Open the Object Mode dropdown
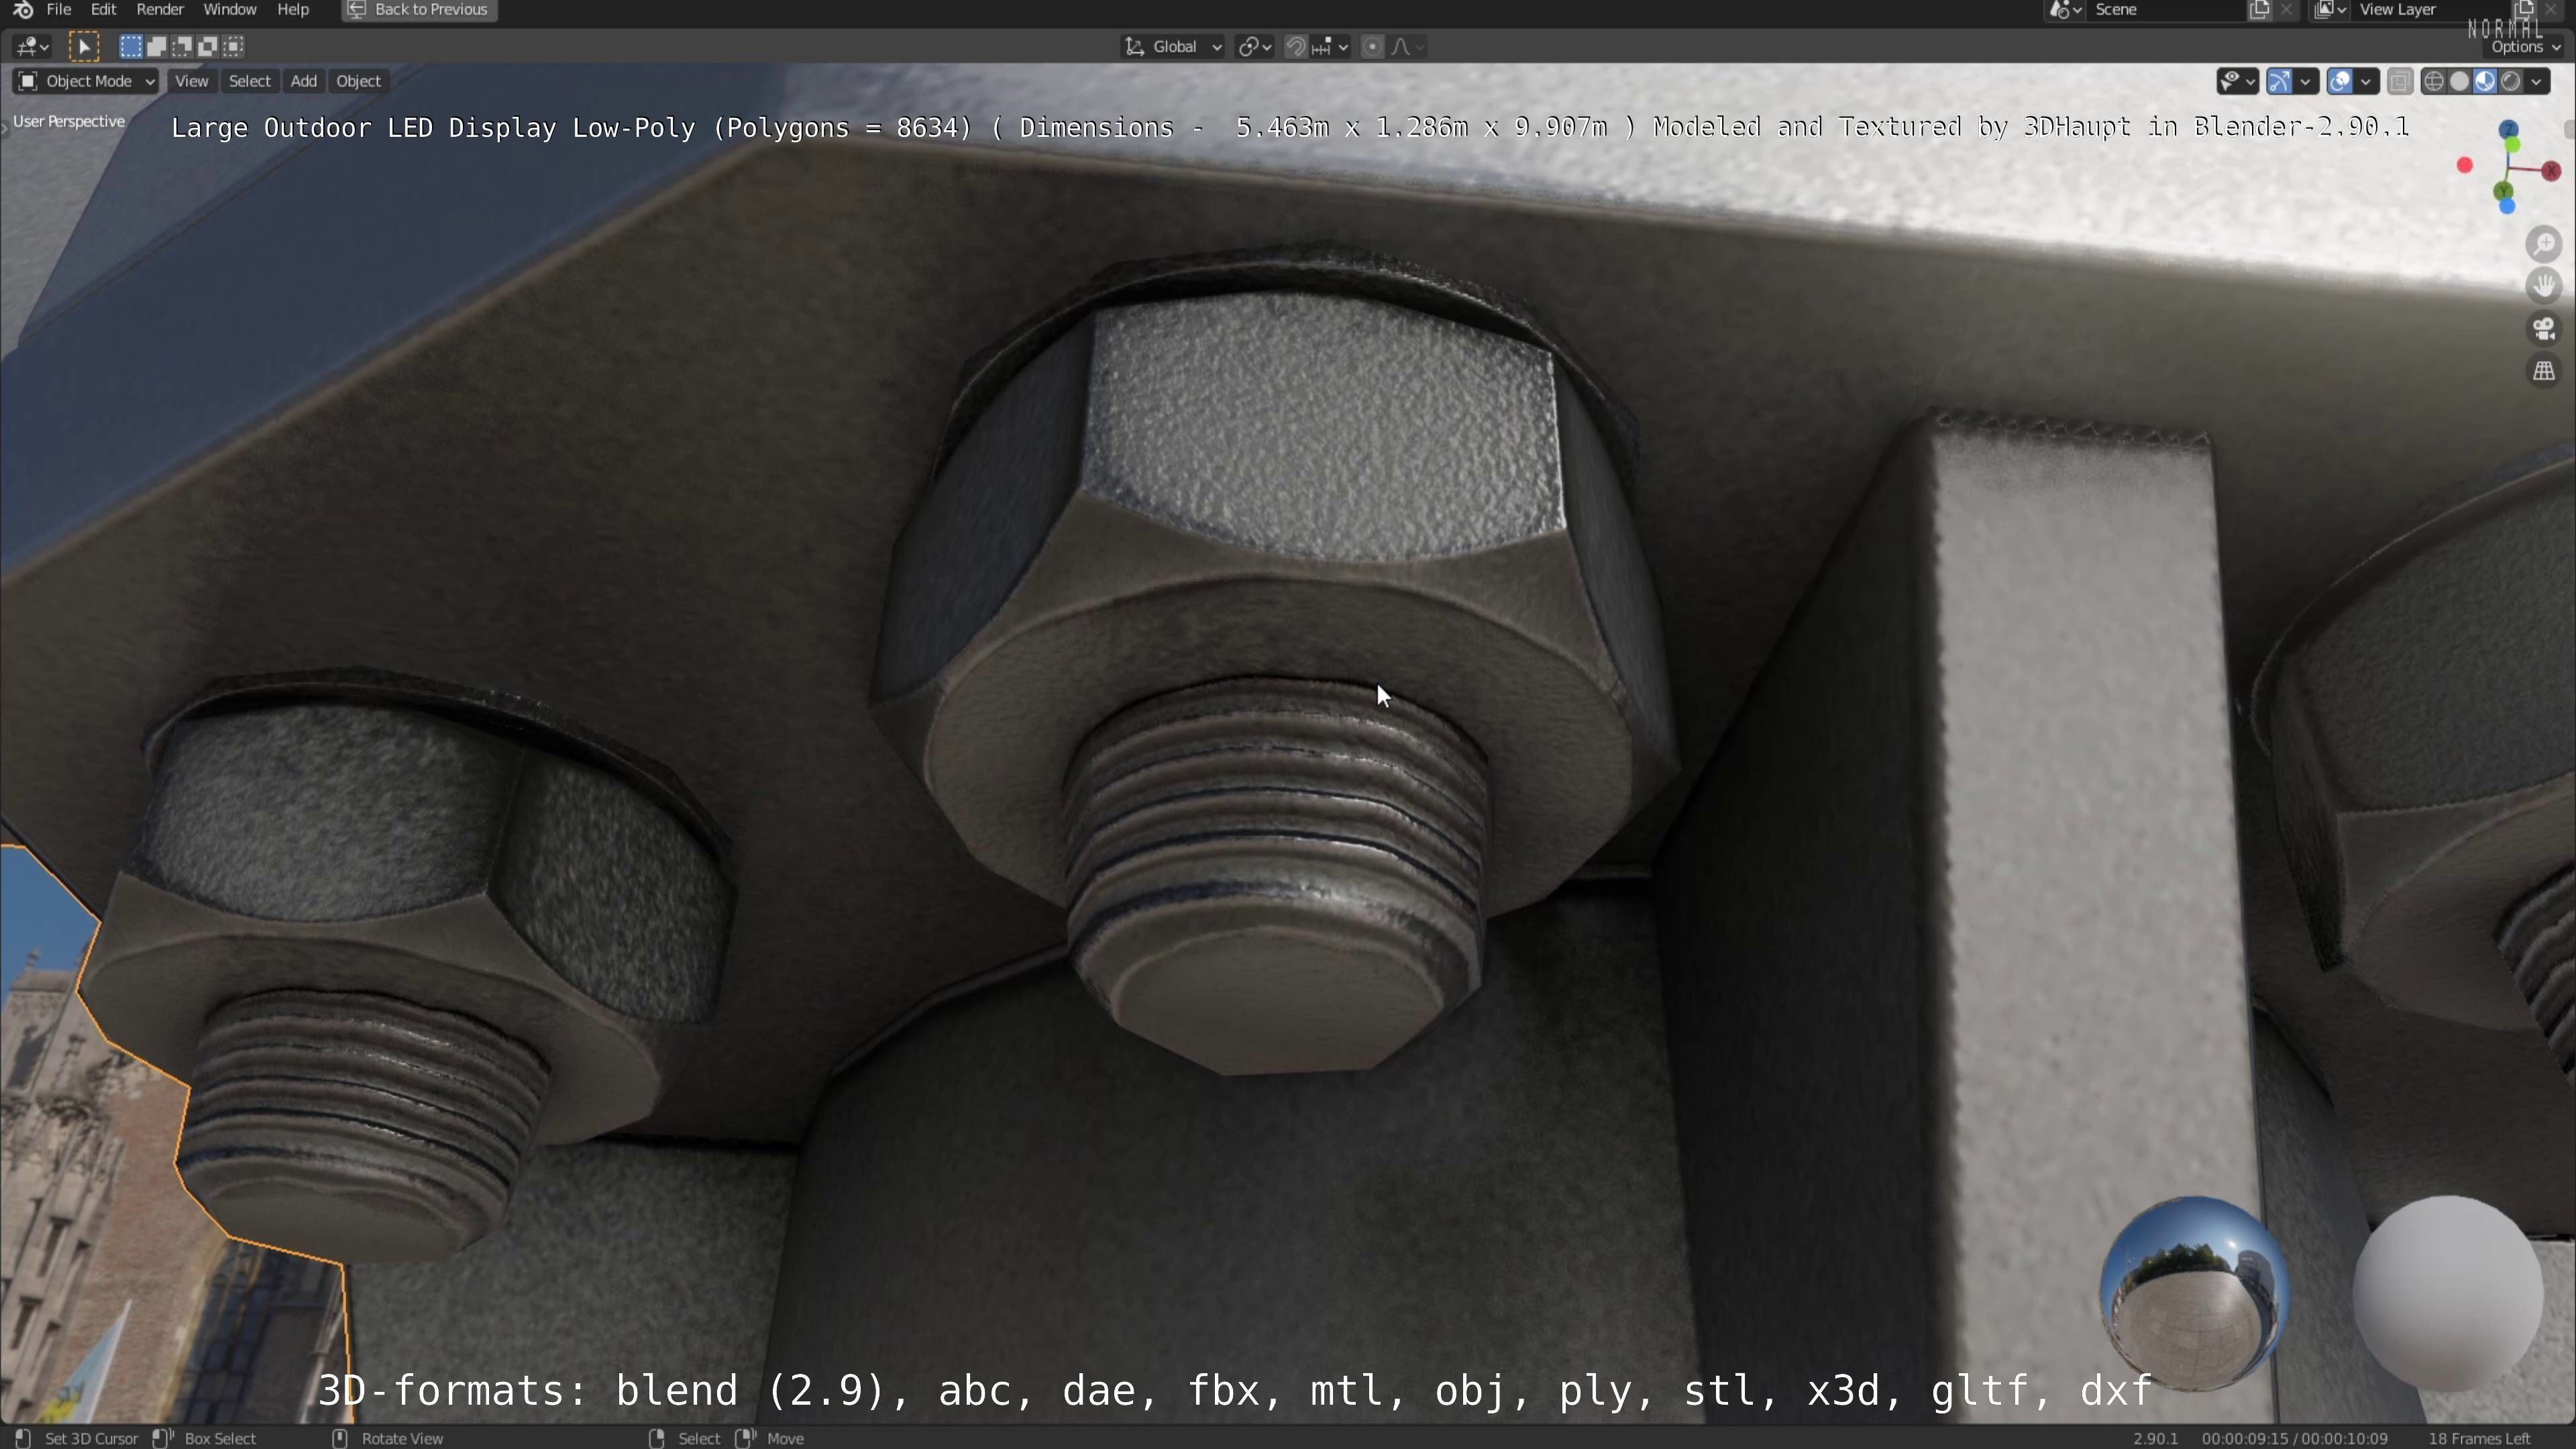 point(86,81)
